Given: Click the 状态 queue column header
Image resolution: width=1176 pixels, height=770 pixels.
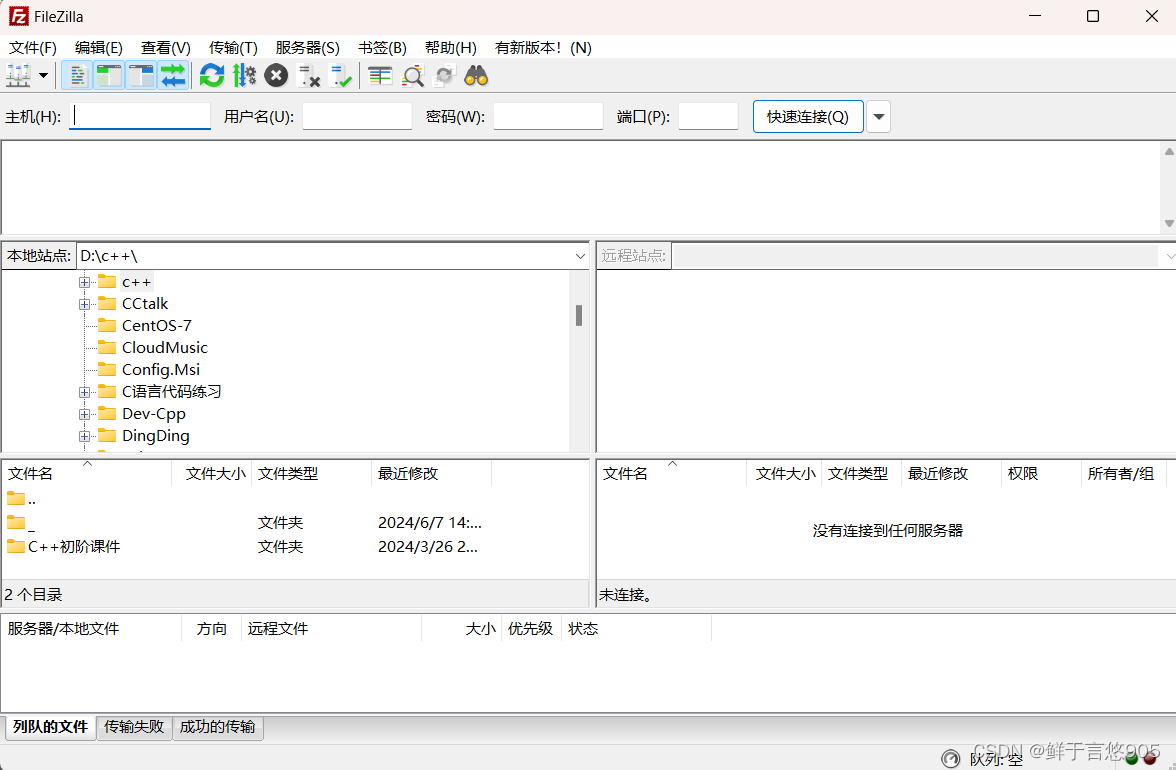Looking at the screenshot, I should pos(636,629).
